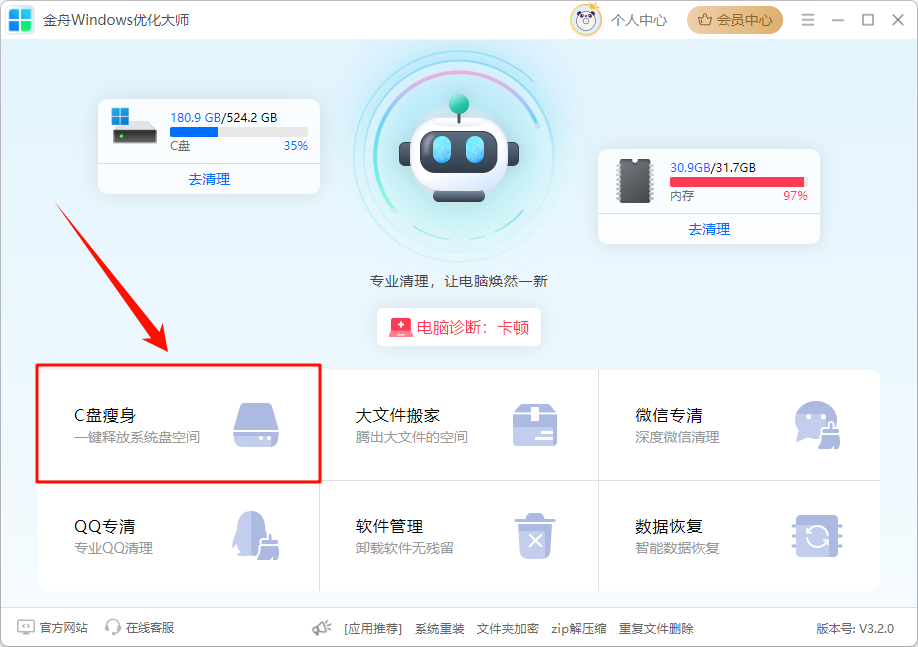Open 大文件搬家 large file mover
The image size is (918, 647).
coord(459,425)
